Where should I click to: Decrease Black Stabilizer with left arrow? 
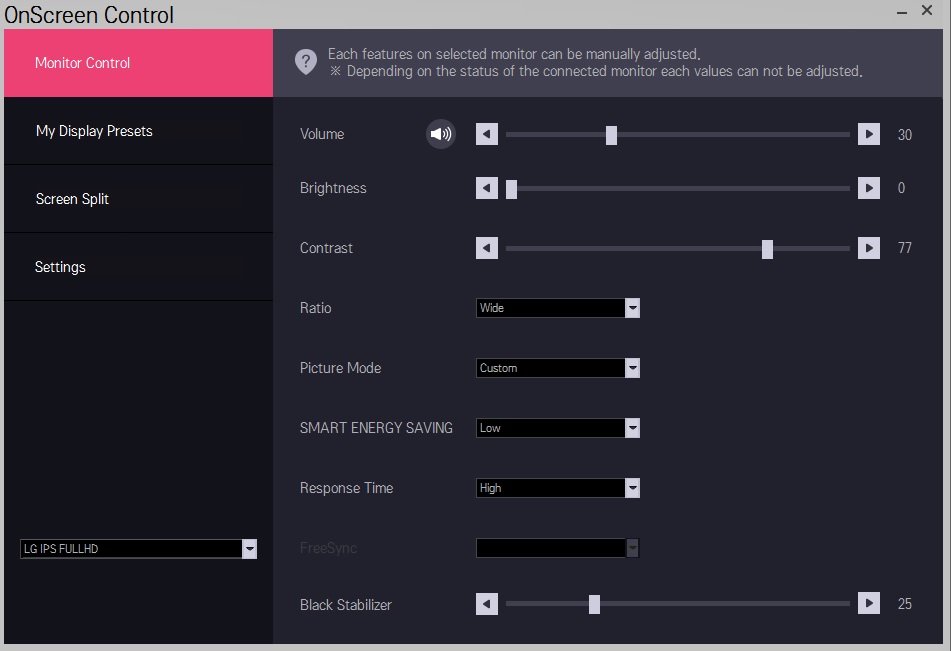[486, 604]
